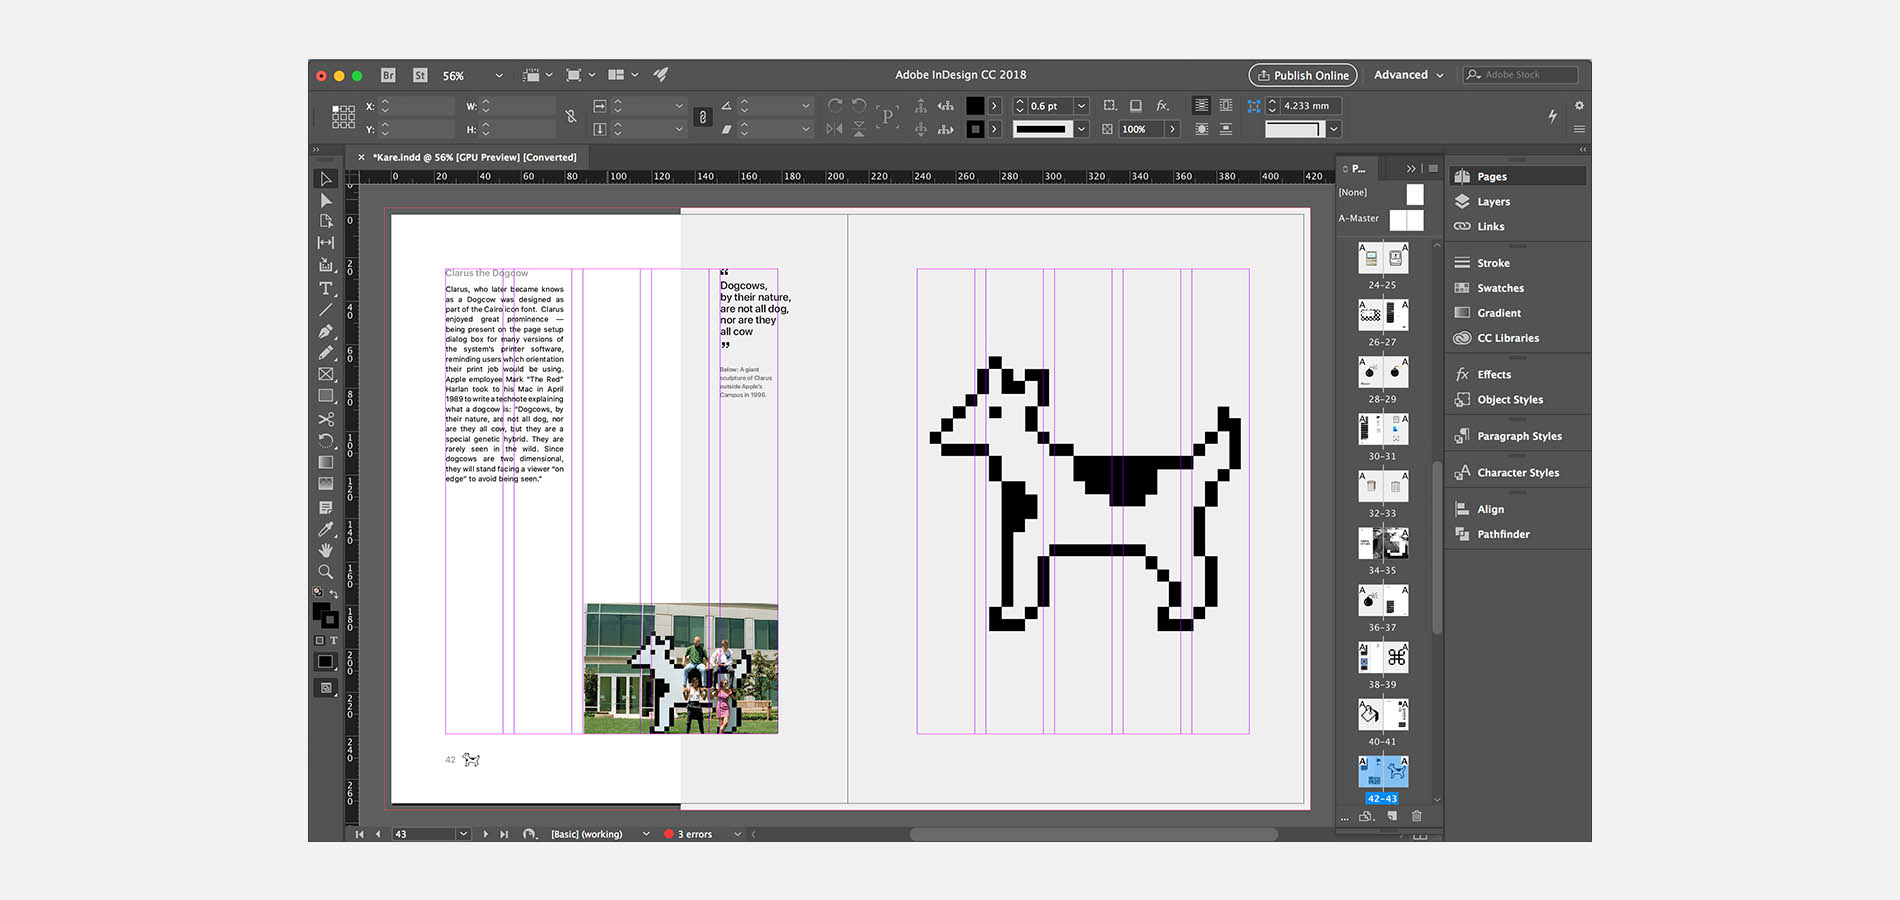Select the Rectangle tool
This screenshot has width=1900, height=900.
click(x=326, y=396)
